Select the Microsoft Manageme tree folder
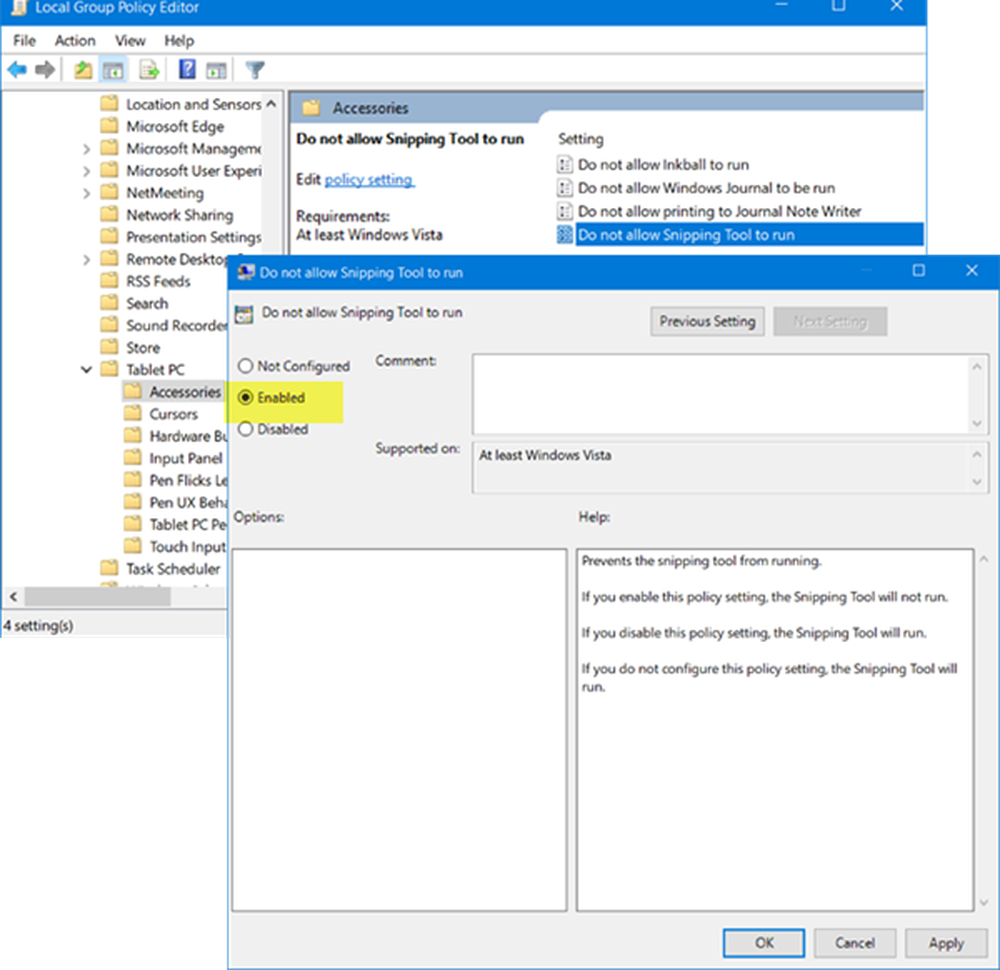The image size is (1000, 970). coord(194,149)
